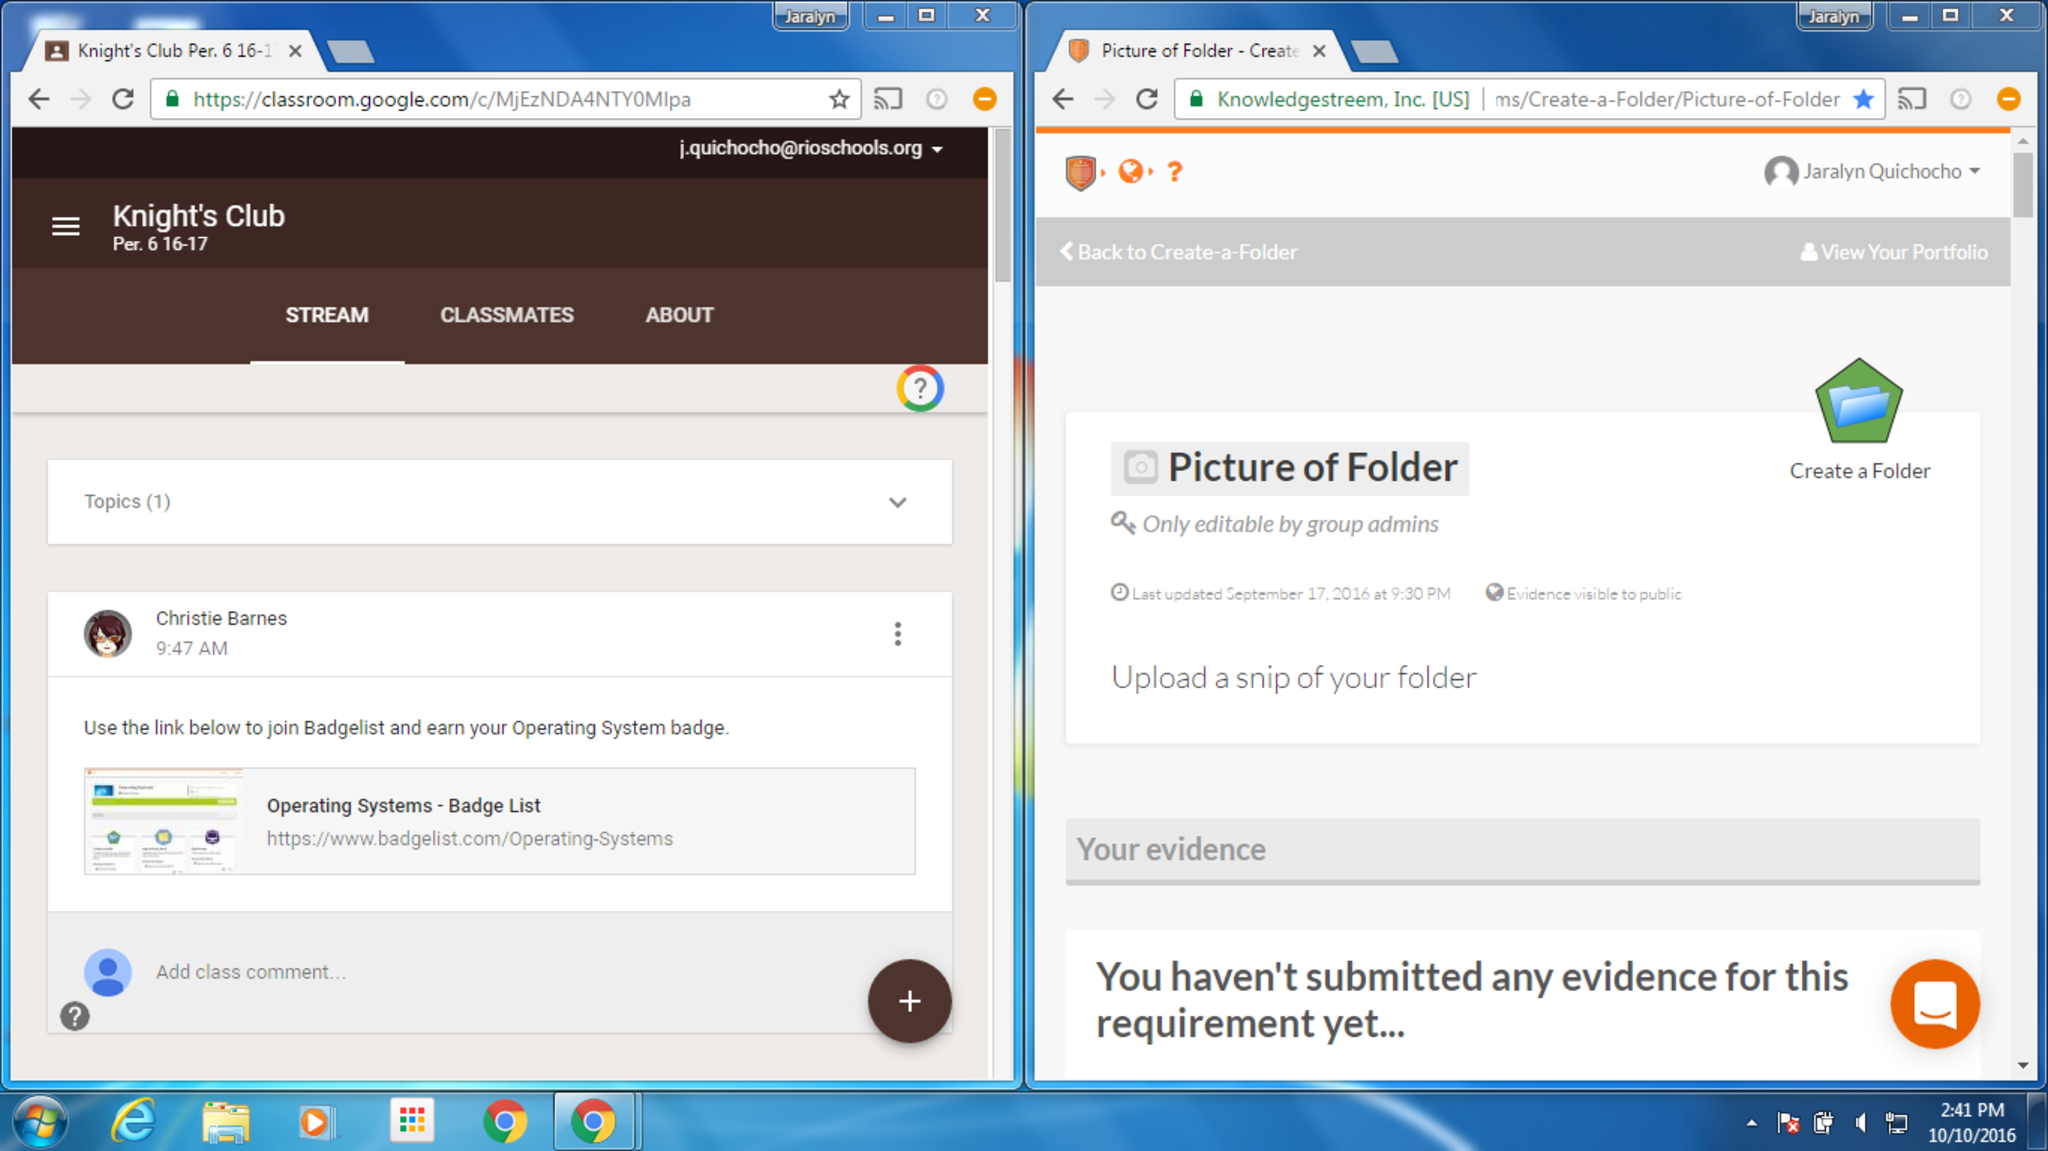This screenshot has height=1151, width=2048.
Task: Click the colorful help question mark icon
Action: point(919,388)
